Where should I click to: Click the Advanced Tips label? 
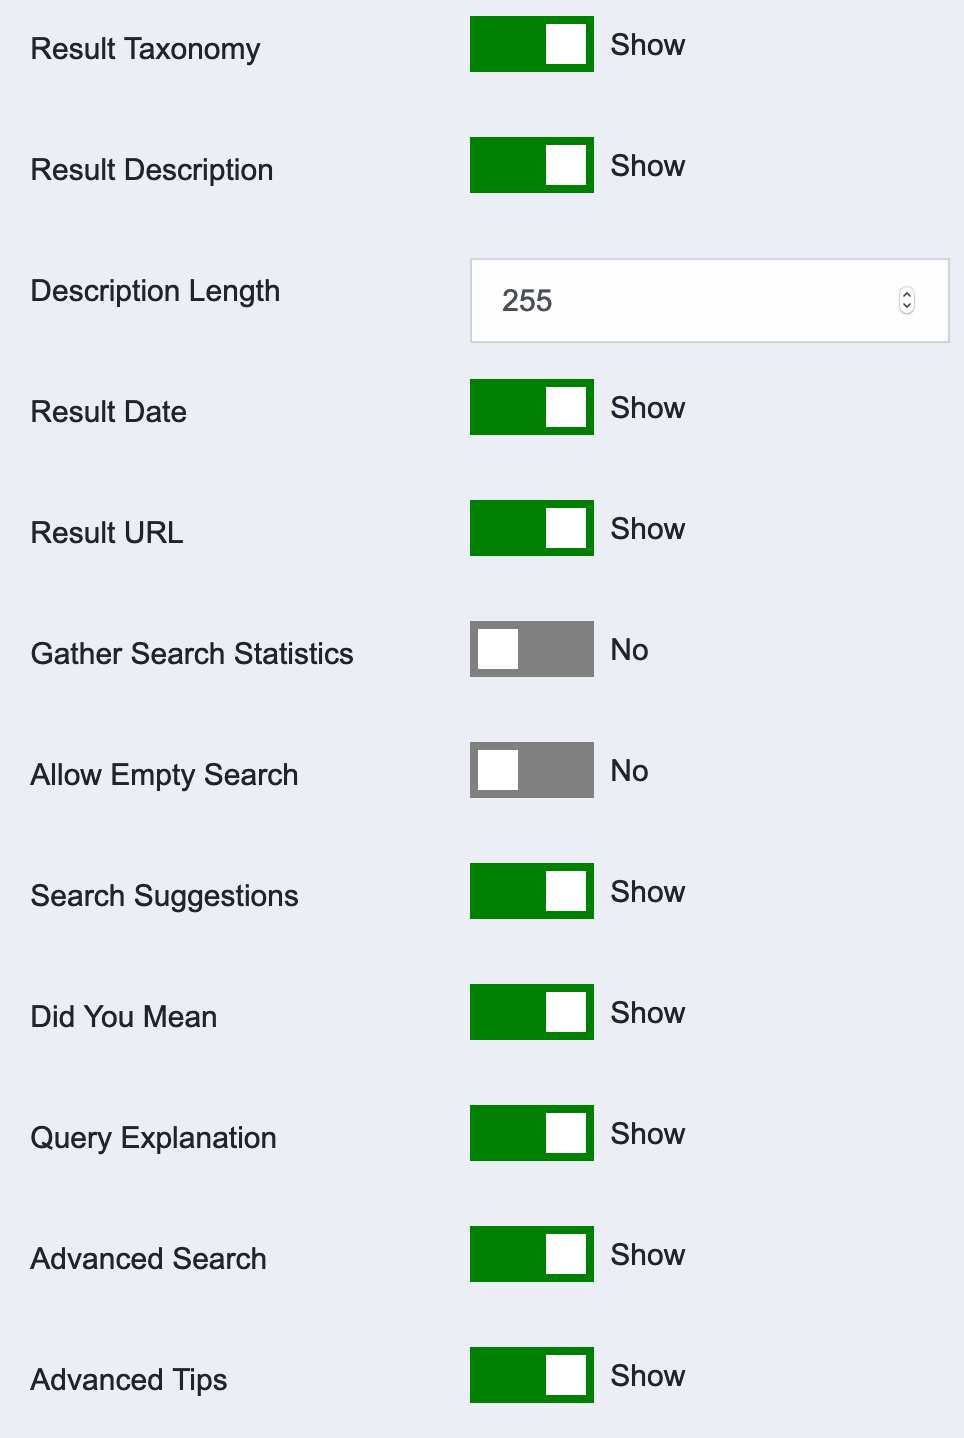click(x=129, y=1380)
